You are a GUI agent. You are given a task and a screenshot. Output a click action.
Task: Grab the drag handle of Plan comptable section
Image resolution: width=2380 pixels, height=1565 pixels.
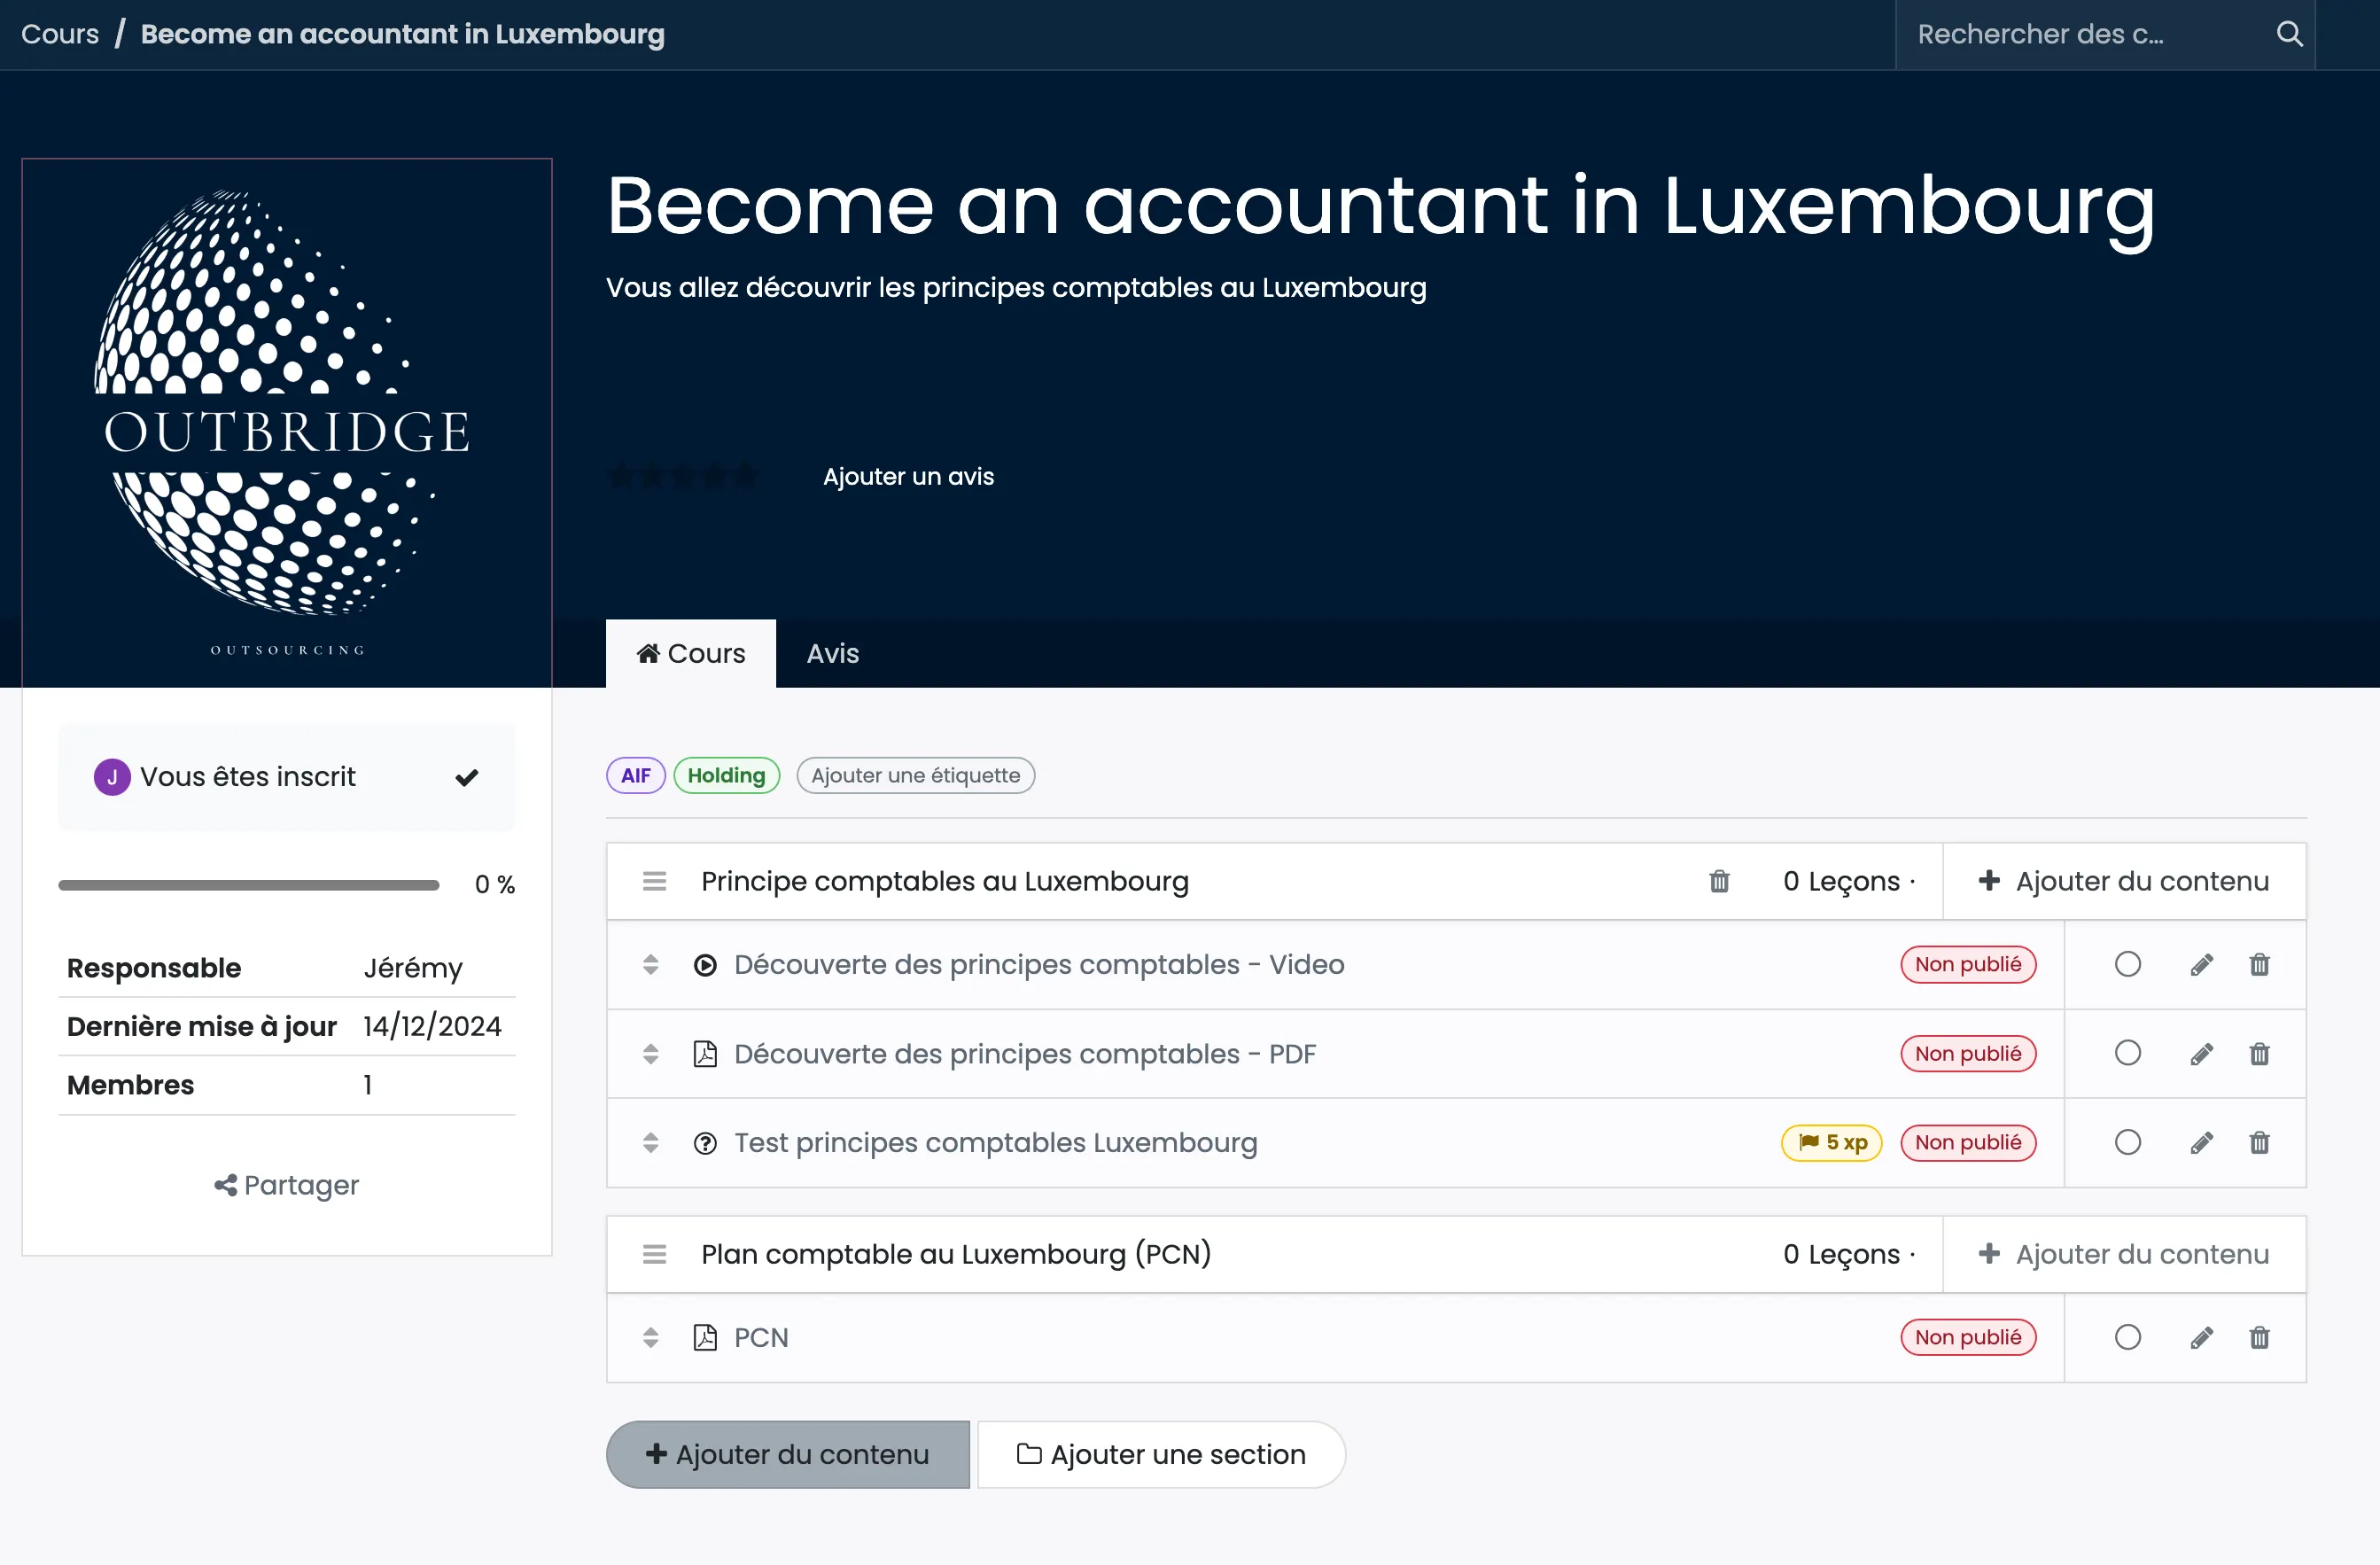point(654,1254)
